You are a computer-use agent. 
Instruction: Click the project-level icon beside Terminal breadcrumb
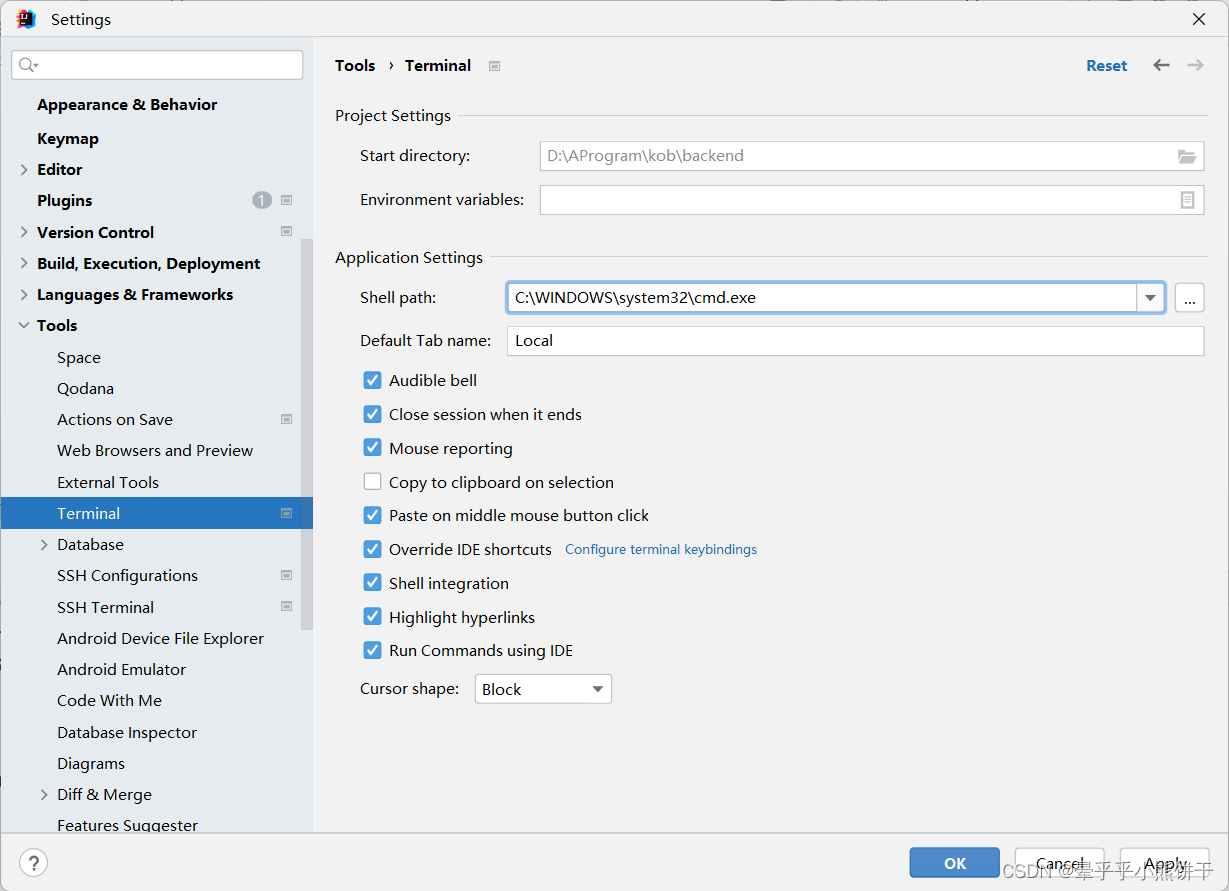(x=494, y=66)
